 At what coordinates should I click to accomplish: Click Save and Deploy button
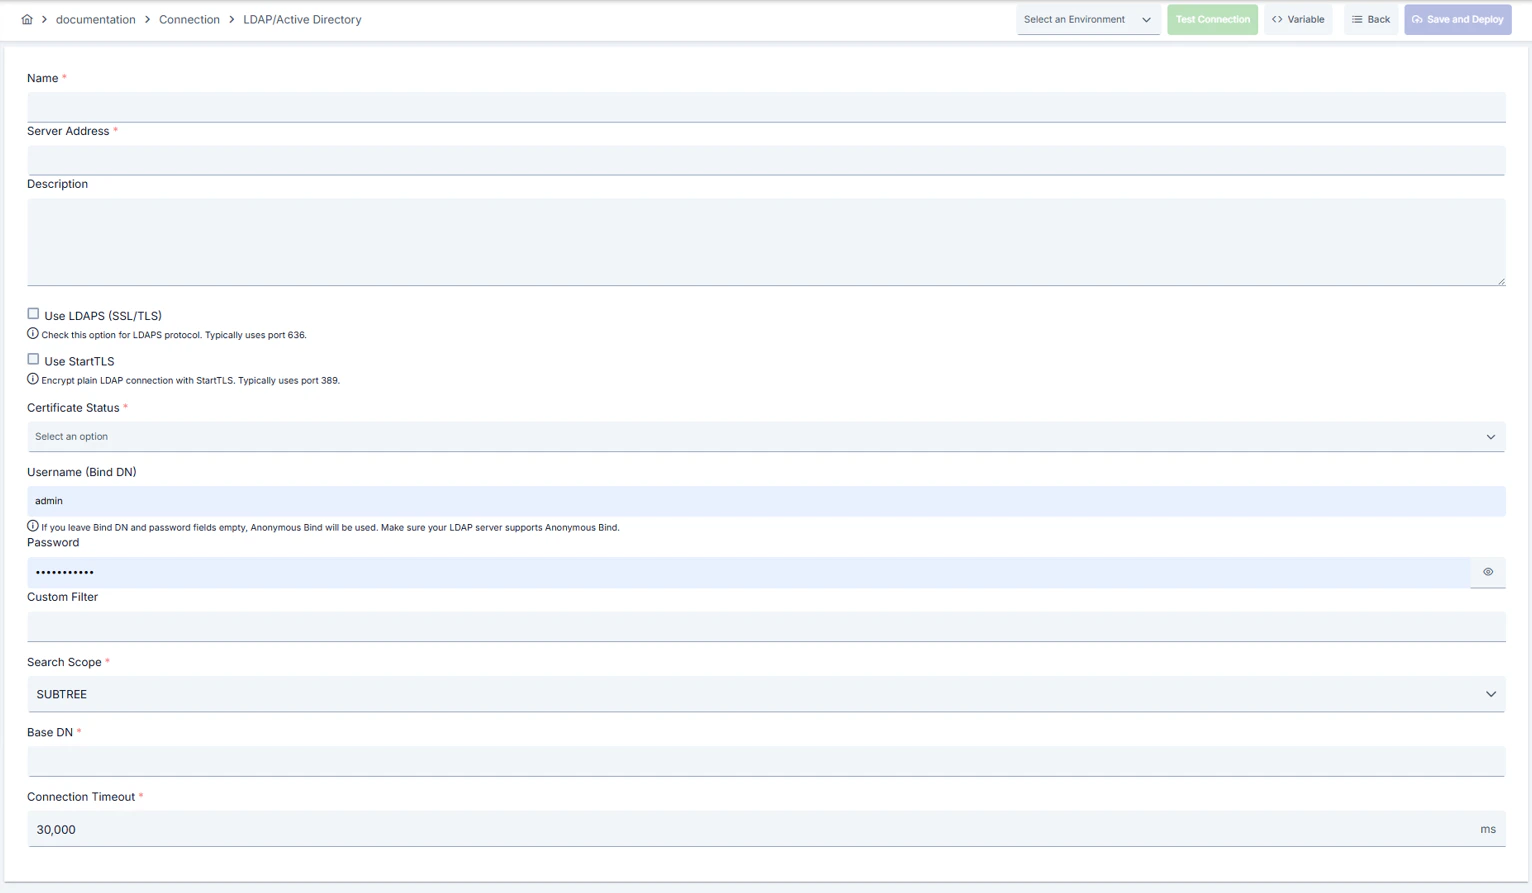tap(1458, 19)
